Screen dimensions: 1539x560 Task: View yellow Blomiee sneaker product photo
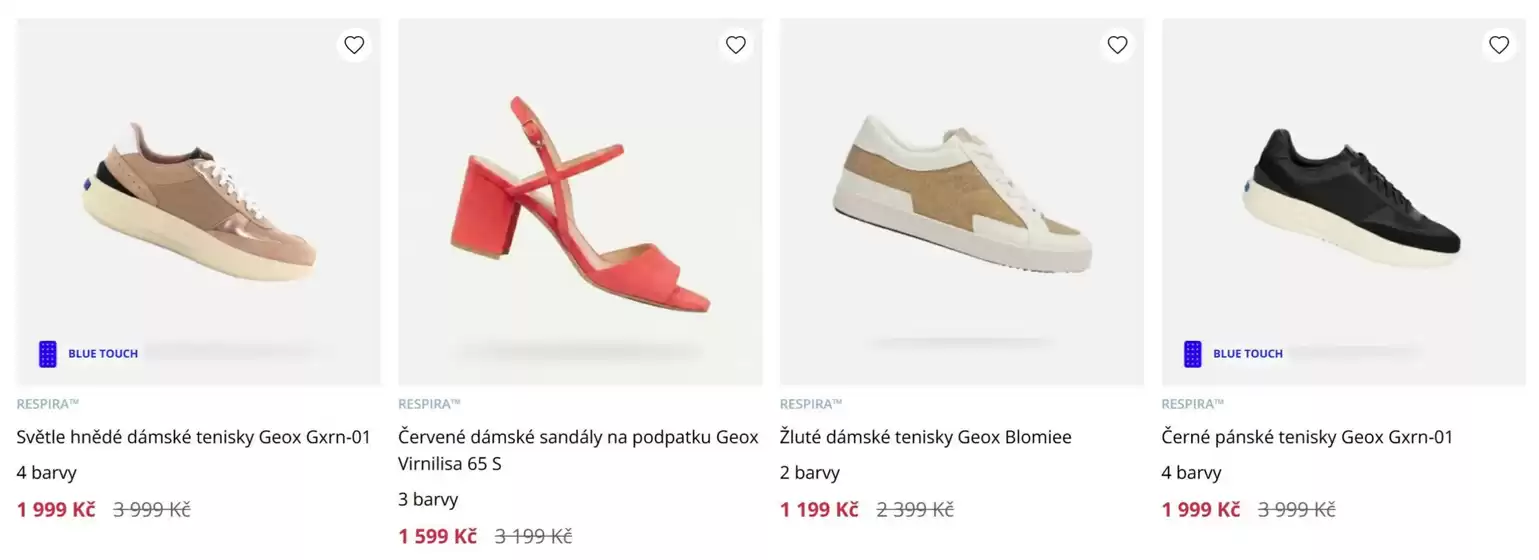(x=962, y=202)
